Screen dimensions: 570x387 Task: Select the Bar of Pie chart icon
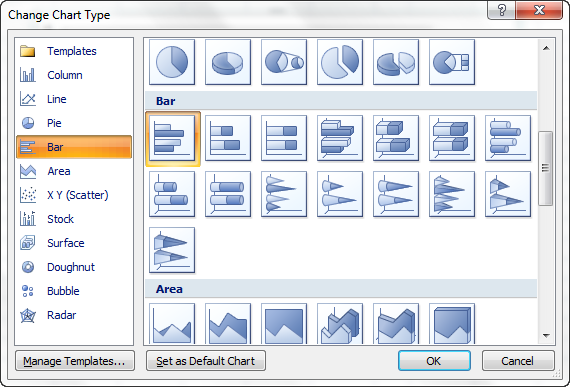(x=452, y=62)
